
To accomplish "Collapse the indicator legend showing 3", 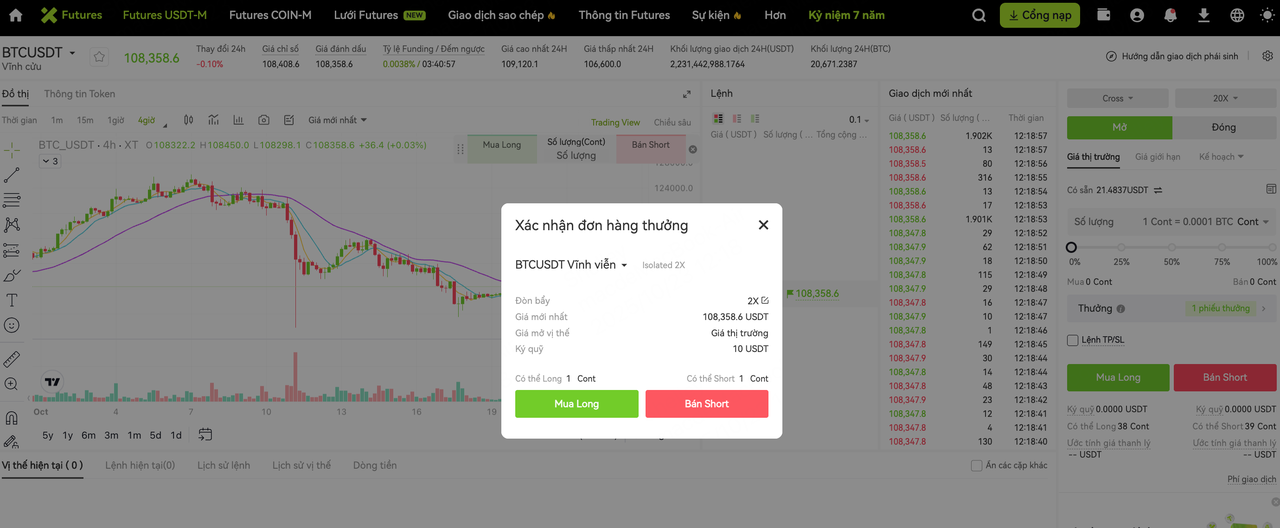I will pos(50,161).
